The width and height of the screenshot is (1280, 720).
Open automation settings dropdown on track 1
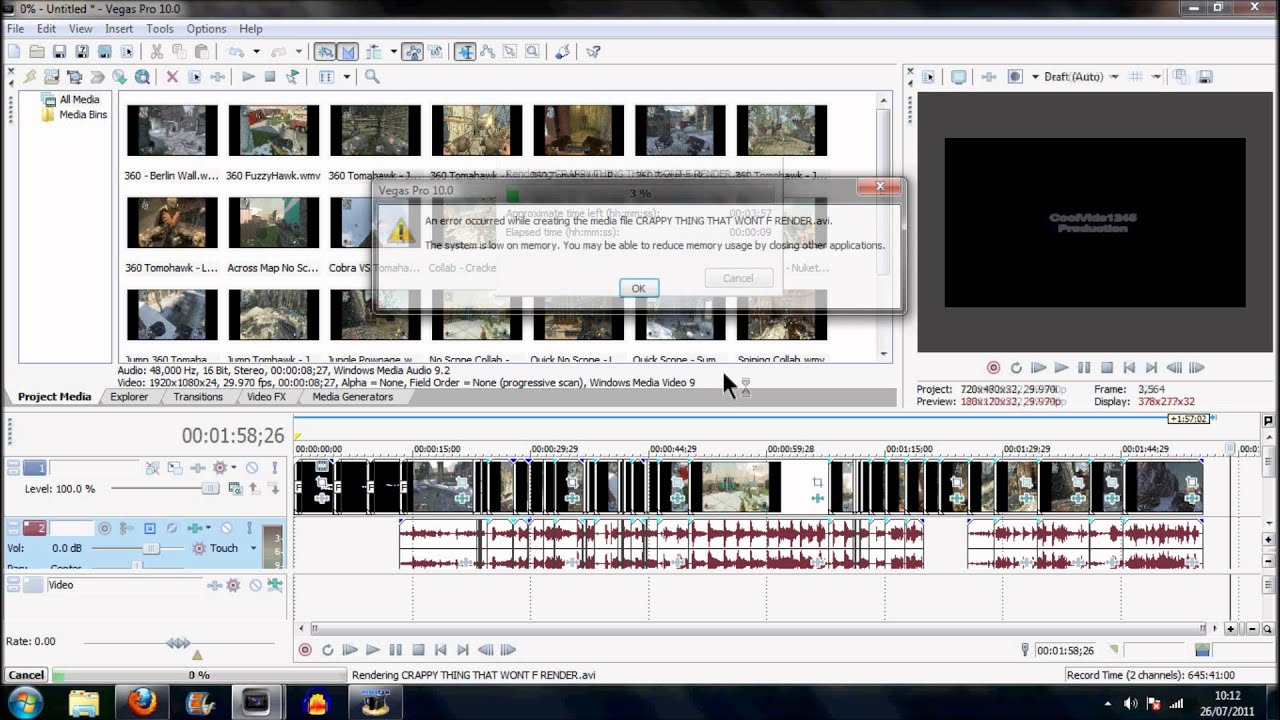234,467
